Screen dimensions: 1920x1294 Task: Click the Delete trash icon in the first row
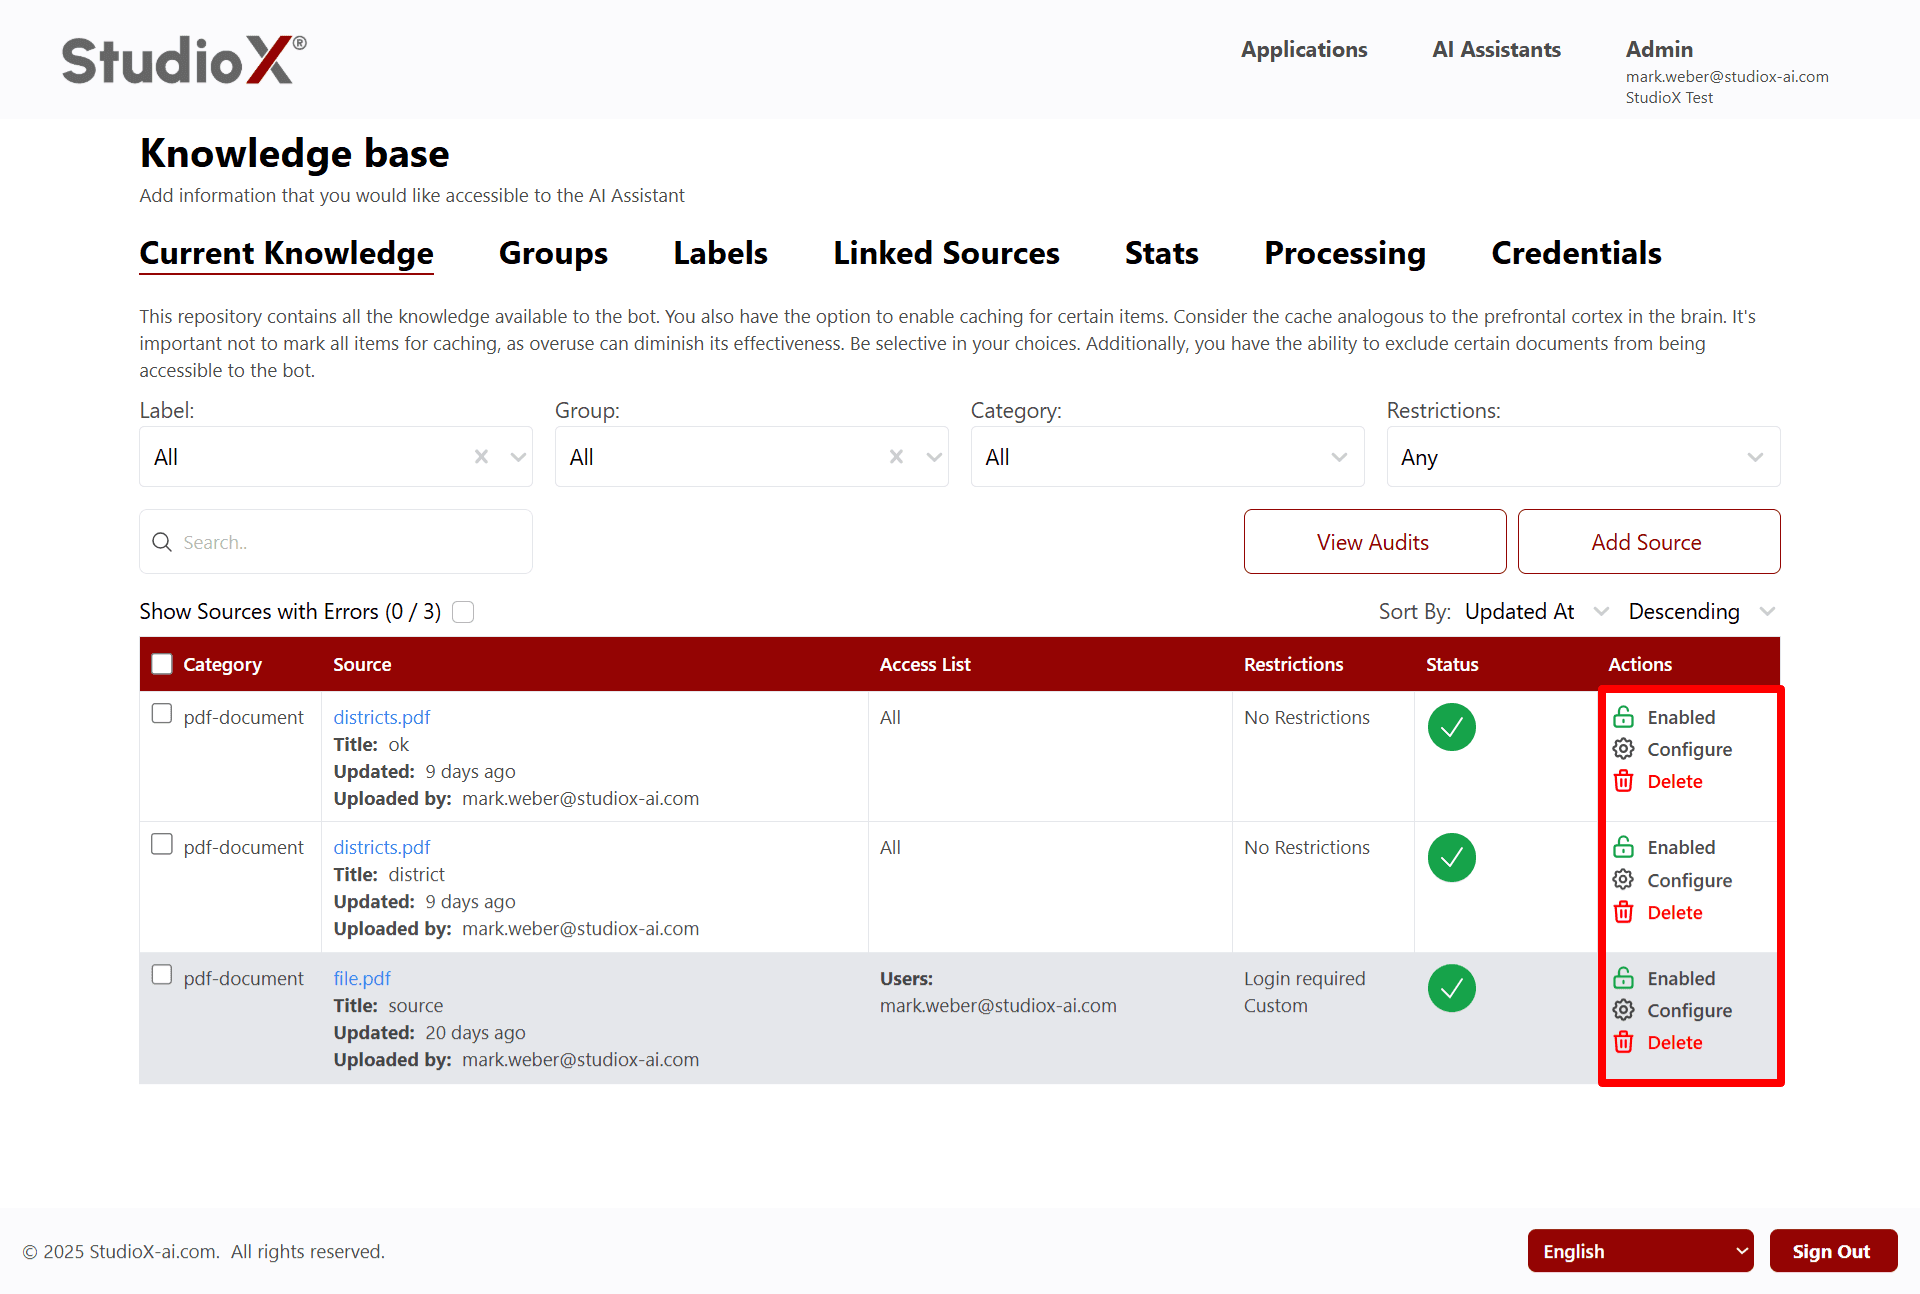point(1624,781)
